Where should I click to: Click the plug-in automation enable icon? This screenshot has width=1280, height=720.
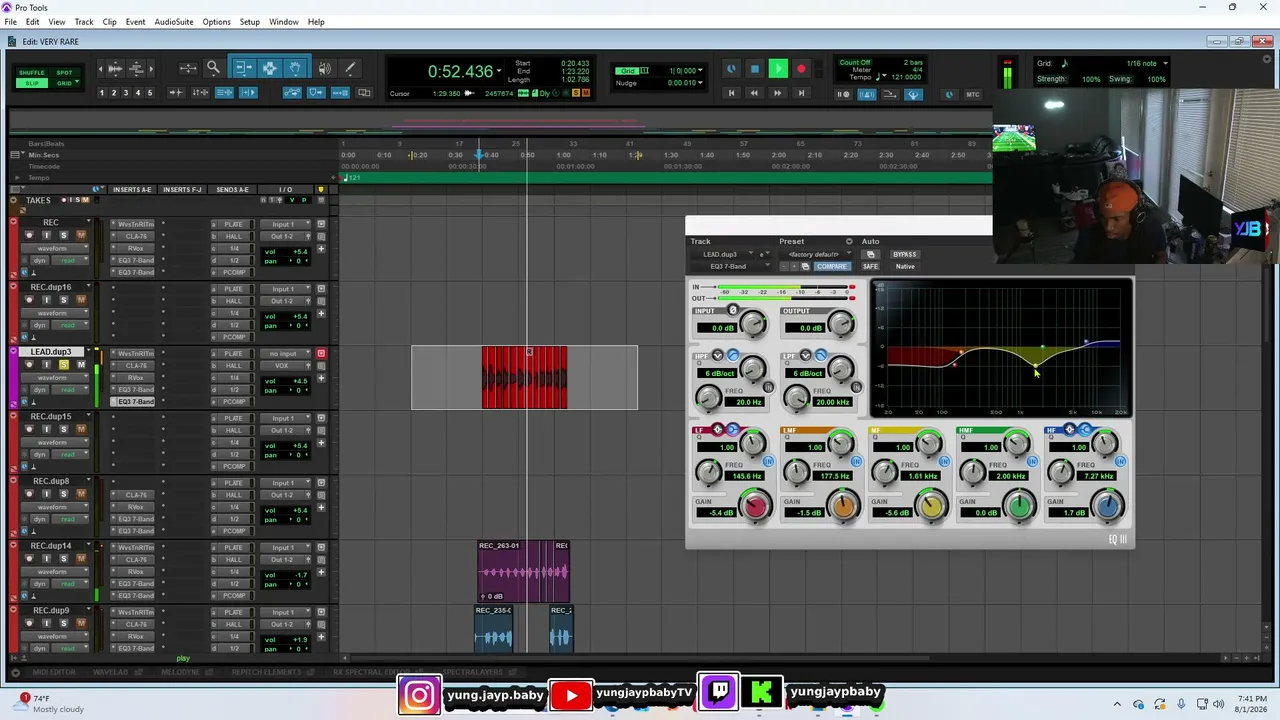(x=871, y=254)
